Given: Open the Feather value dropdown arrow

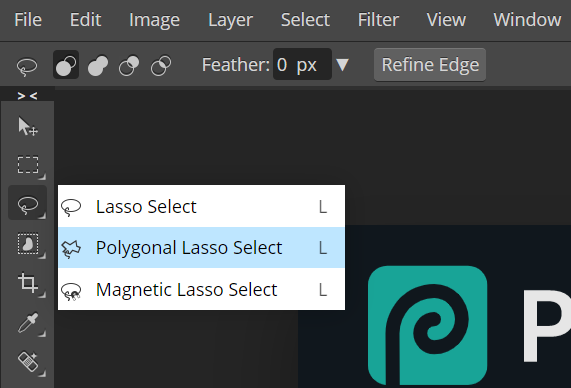Looking at the screenshot, I should 342,65.
